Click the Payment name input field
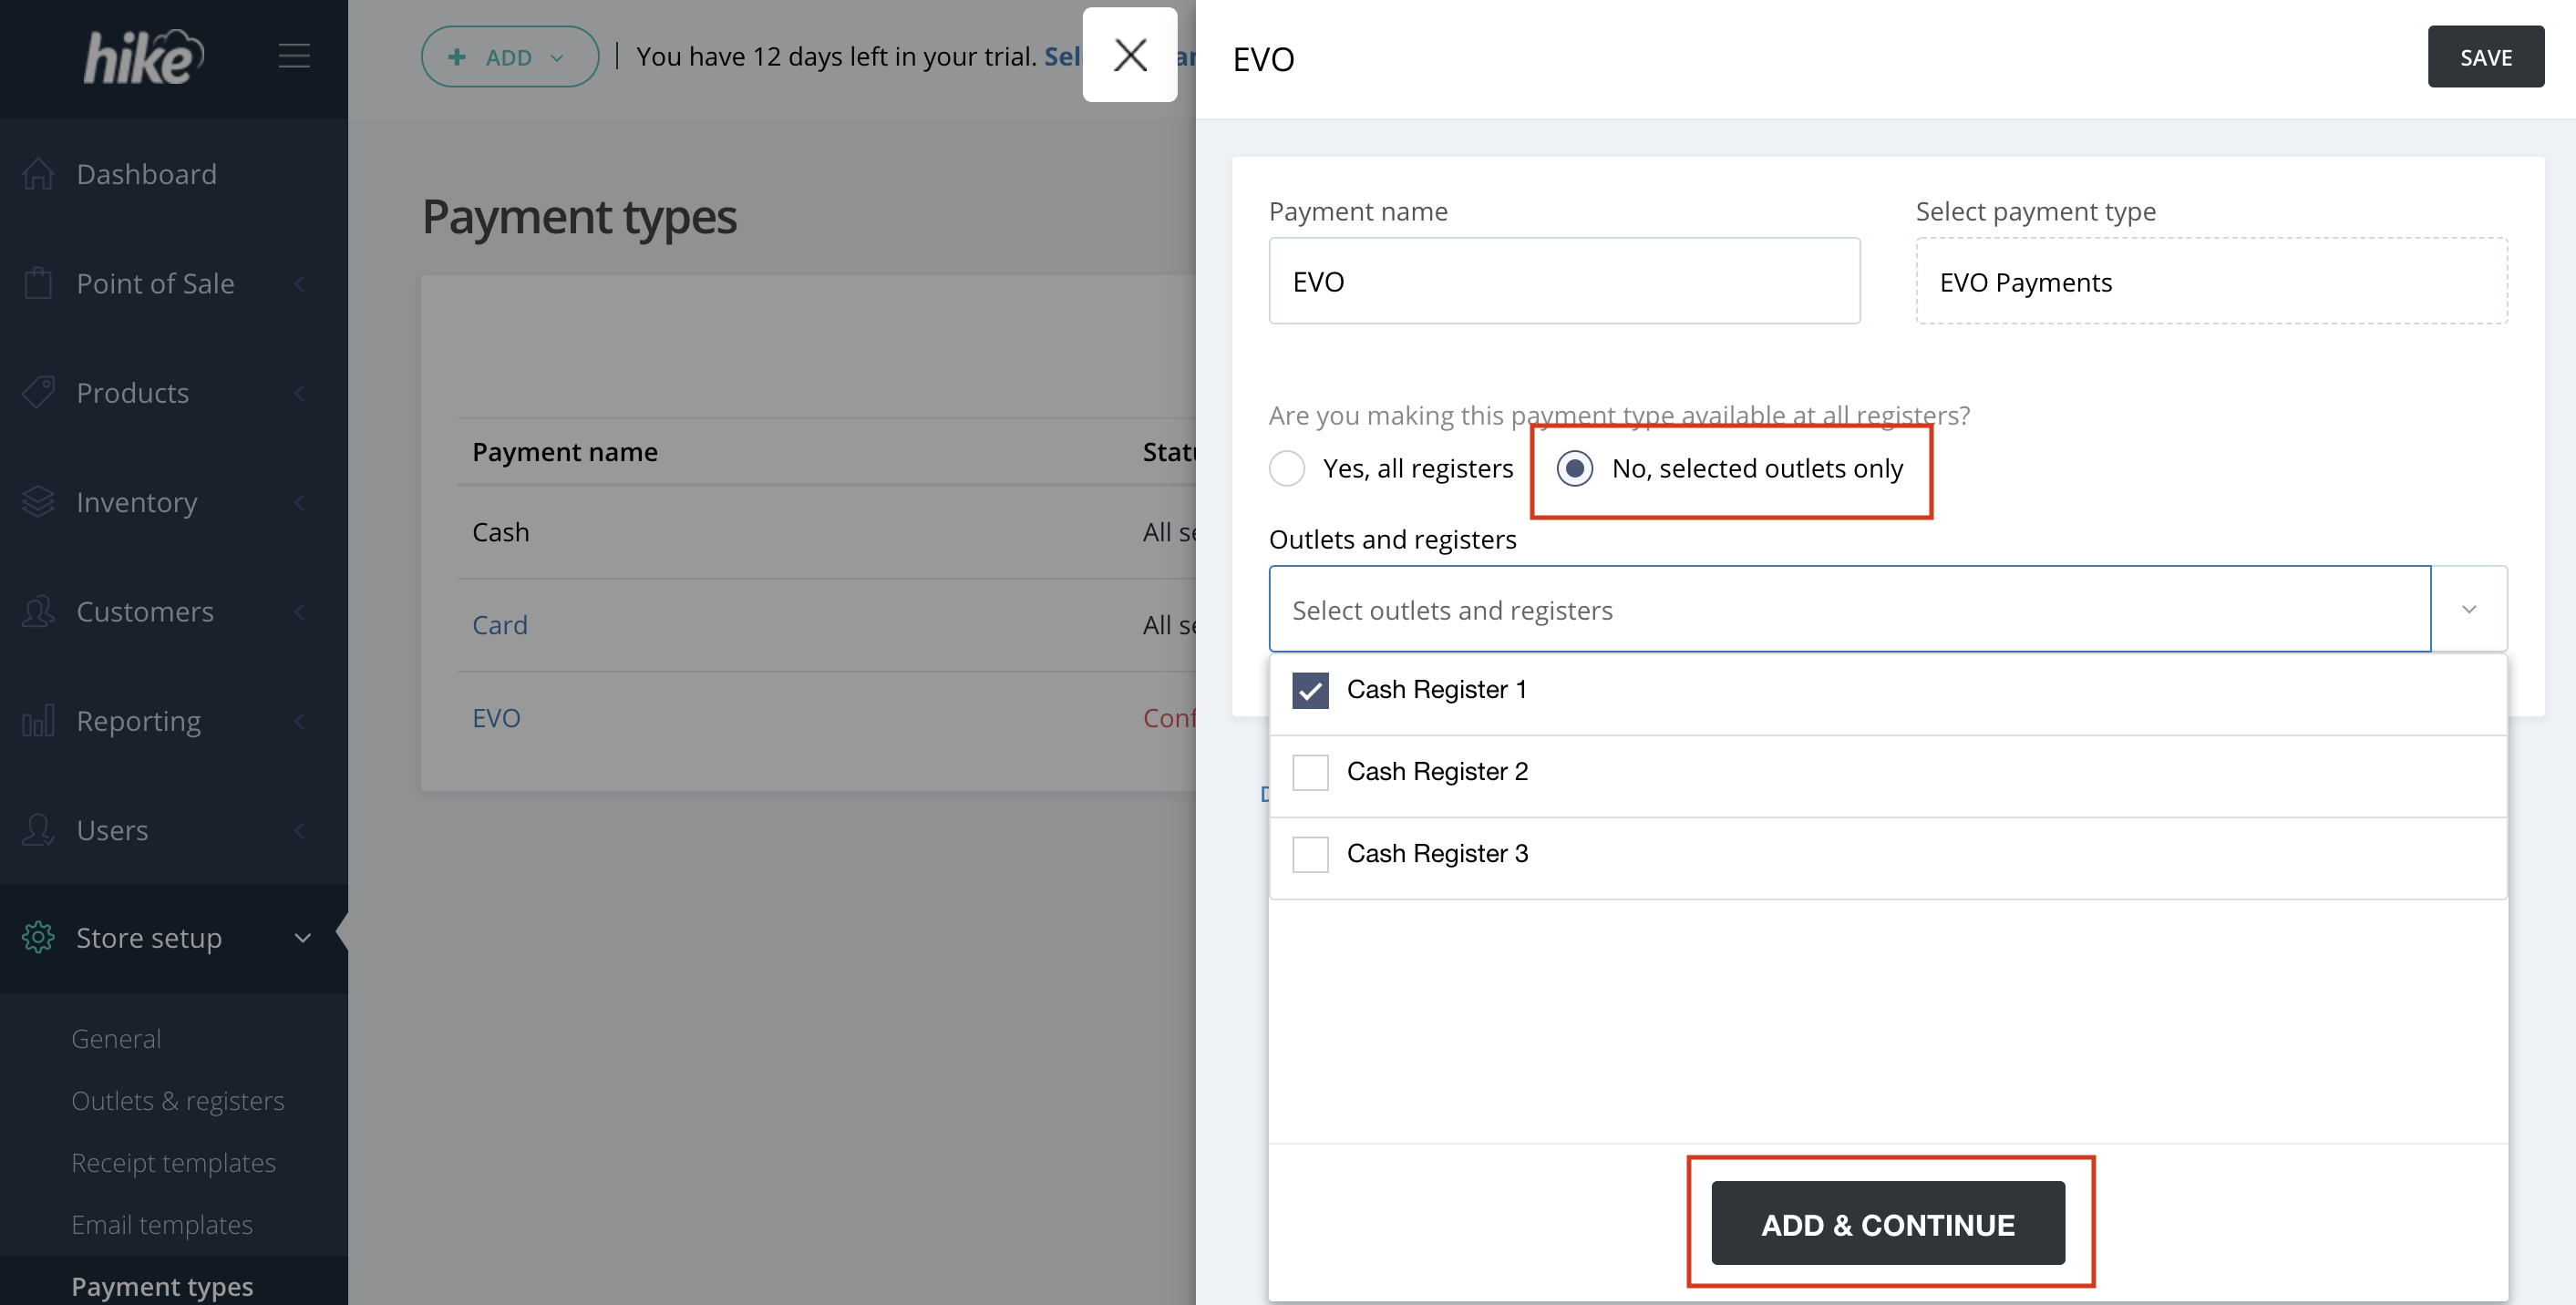This screenshot has height=1305, width=2576. pyautogui.click(x=1563, y=281)
